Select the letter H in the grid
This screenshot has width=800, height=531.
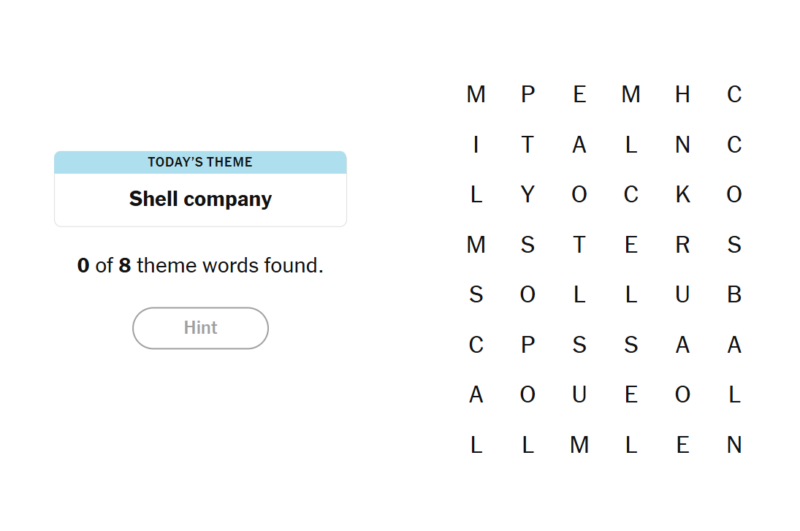[683, 95]
